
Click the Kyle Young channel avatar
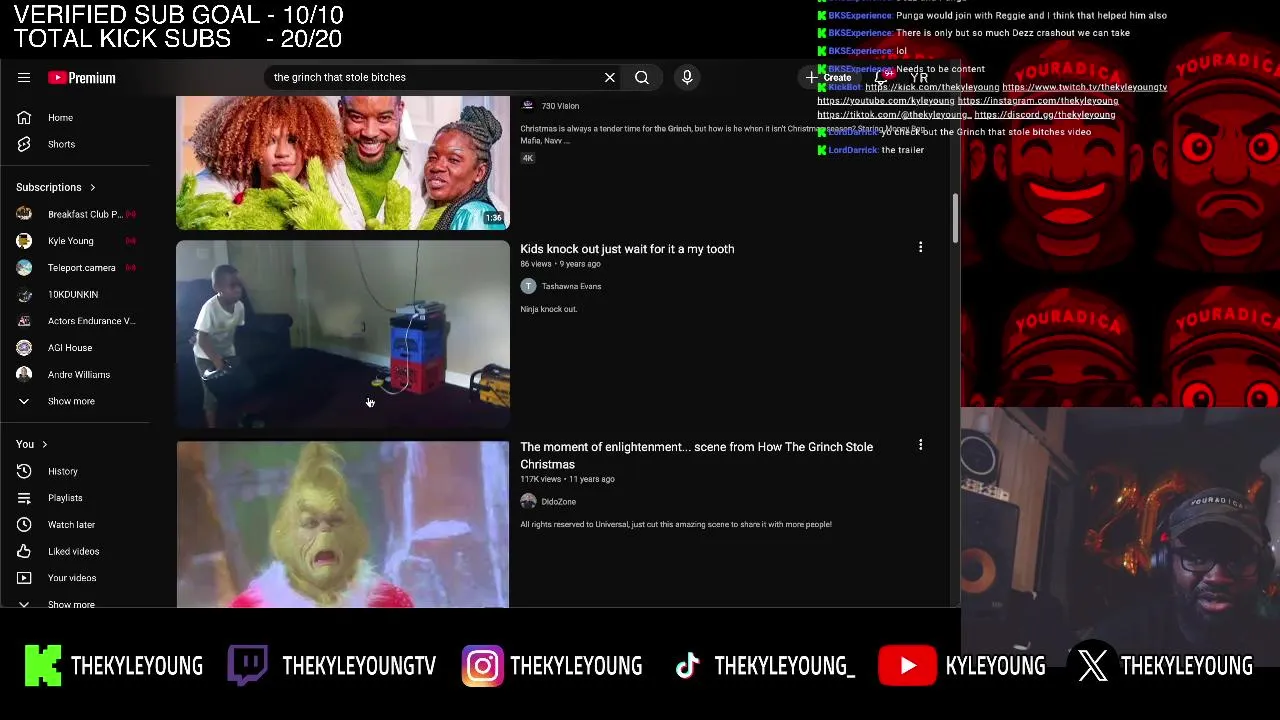pyautogui.click(x=24, y=241)
